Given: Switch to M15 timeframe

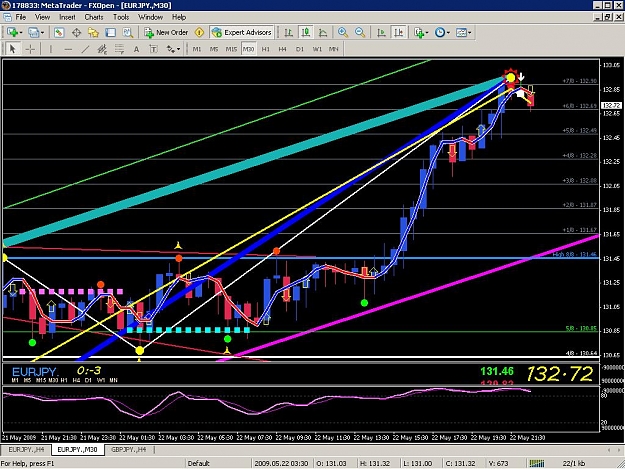Looking at the screenshot, I should pos(231,49).
